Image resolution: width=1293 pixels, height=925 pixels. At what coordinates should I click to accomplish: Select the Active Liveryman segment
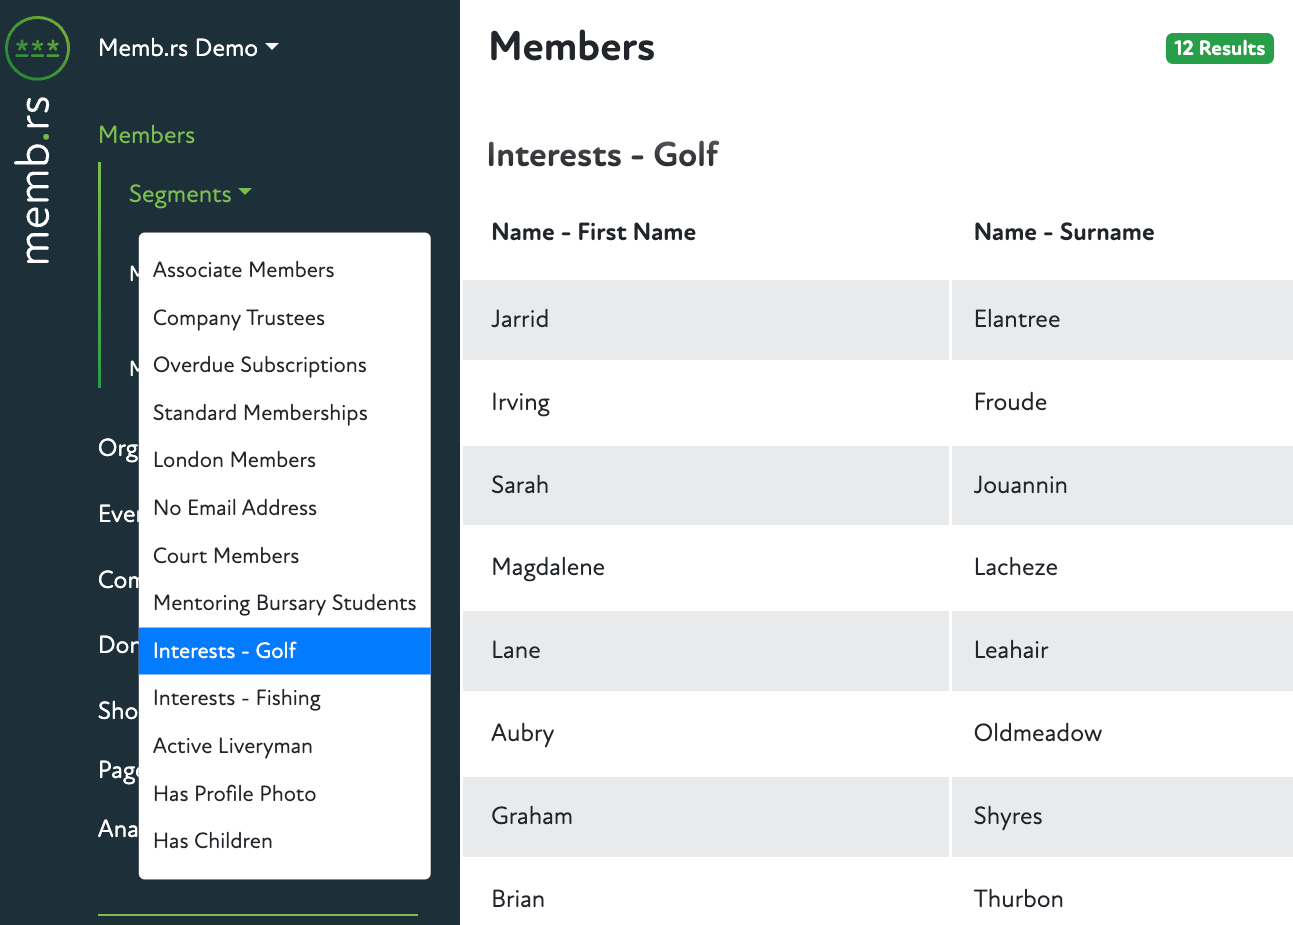click(x=232, y=746)
